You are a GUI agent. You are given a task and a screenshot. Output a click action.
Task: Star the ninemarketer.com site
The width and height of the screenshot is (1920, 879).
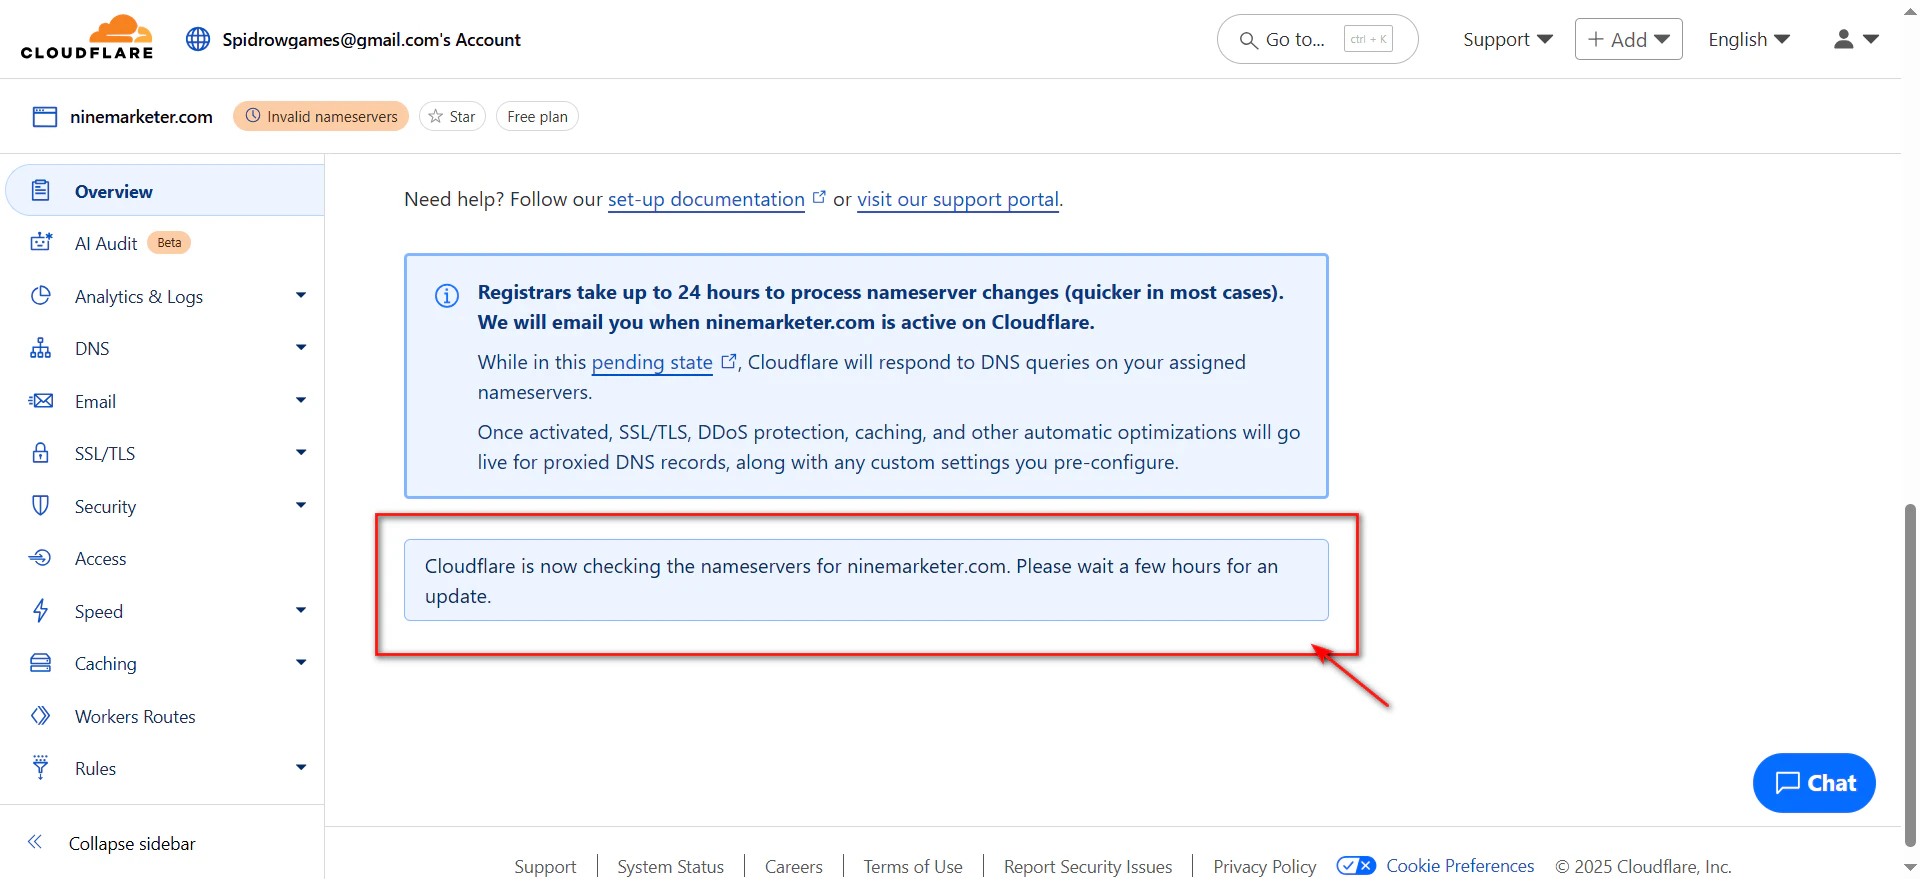[452, 117]
